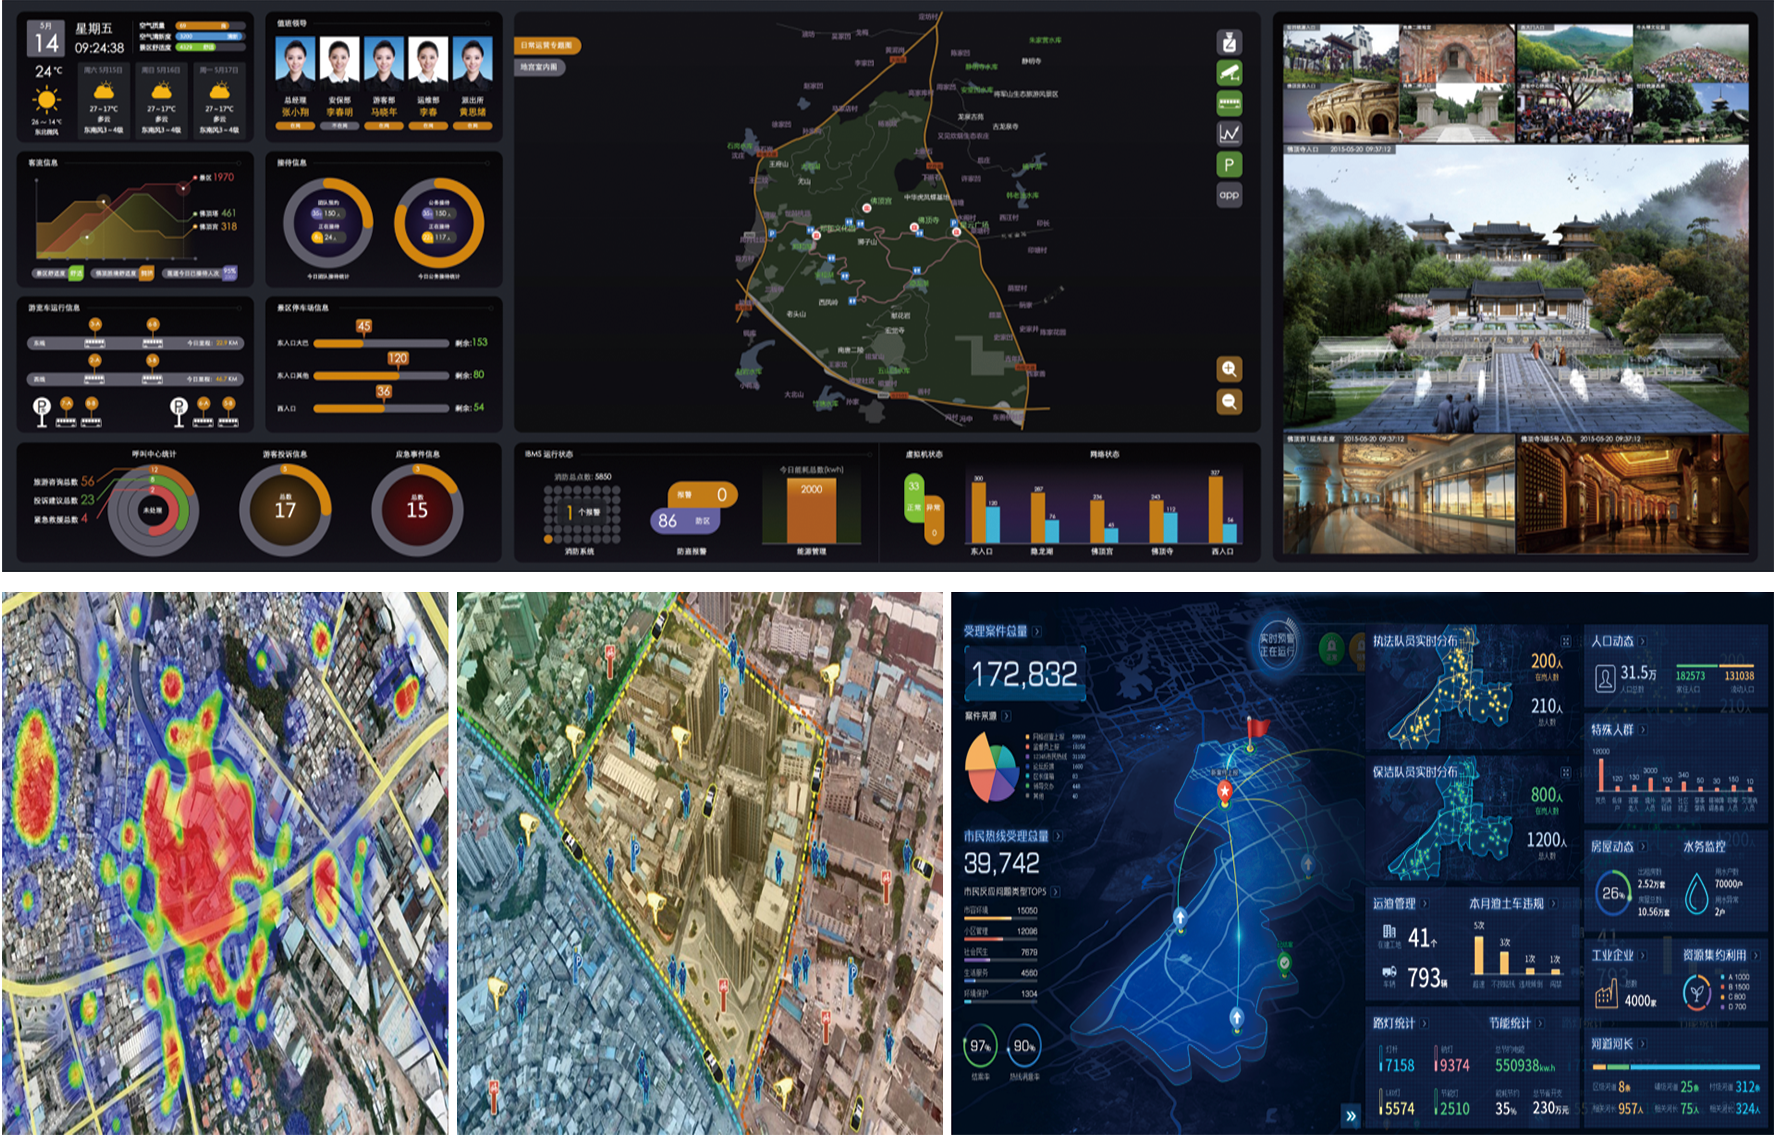Viewport: 1774px width, 1135px height.
Task: Click the 实时预警 status circle
Action: point(1276,645)
